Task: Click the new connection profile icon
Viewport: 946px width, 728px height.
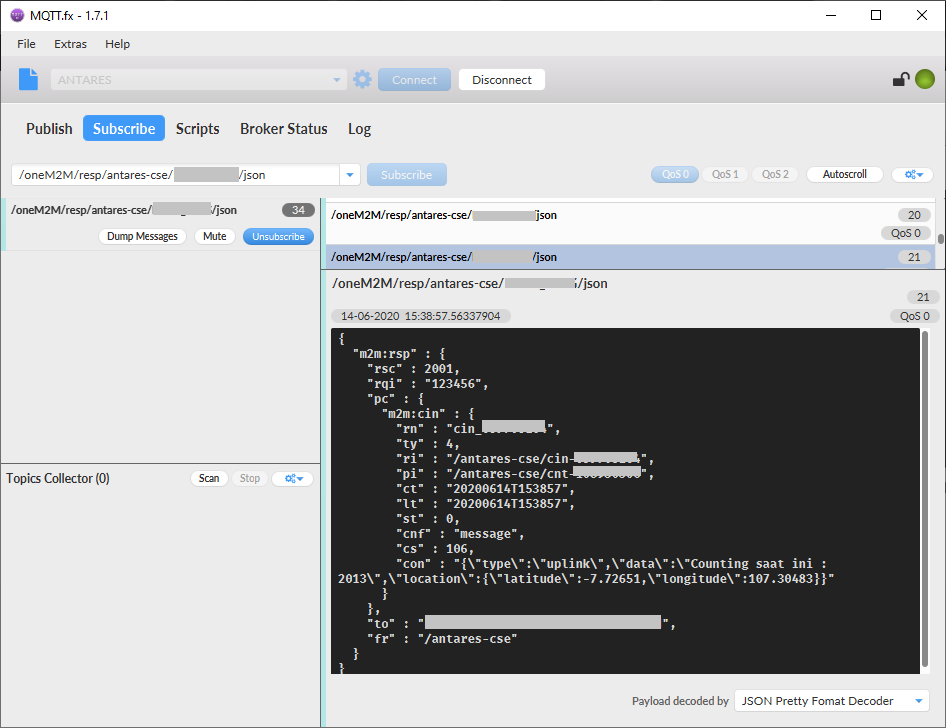Action: click(x=26, y=79)
